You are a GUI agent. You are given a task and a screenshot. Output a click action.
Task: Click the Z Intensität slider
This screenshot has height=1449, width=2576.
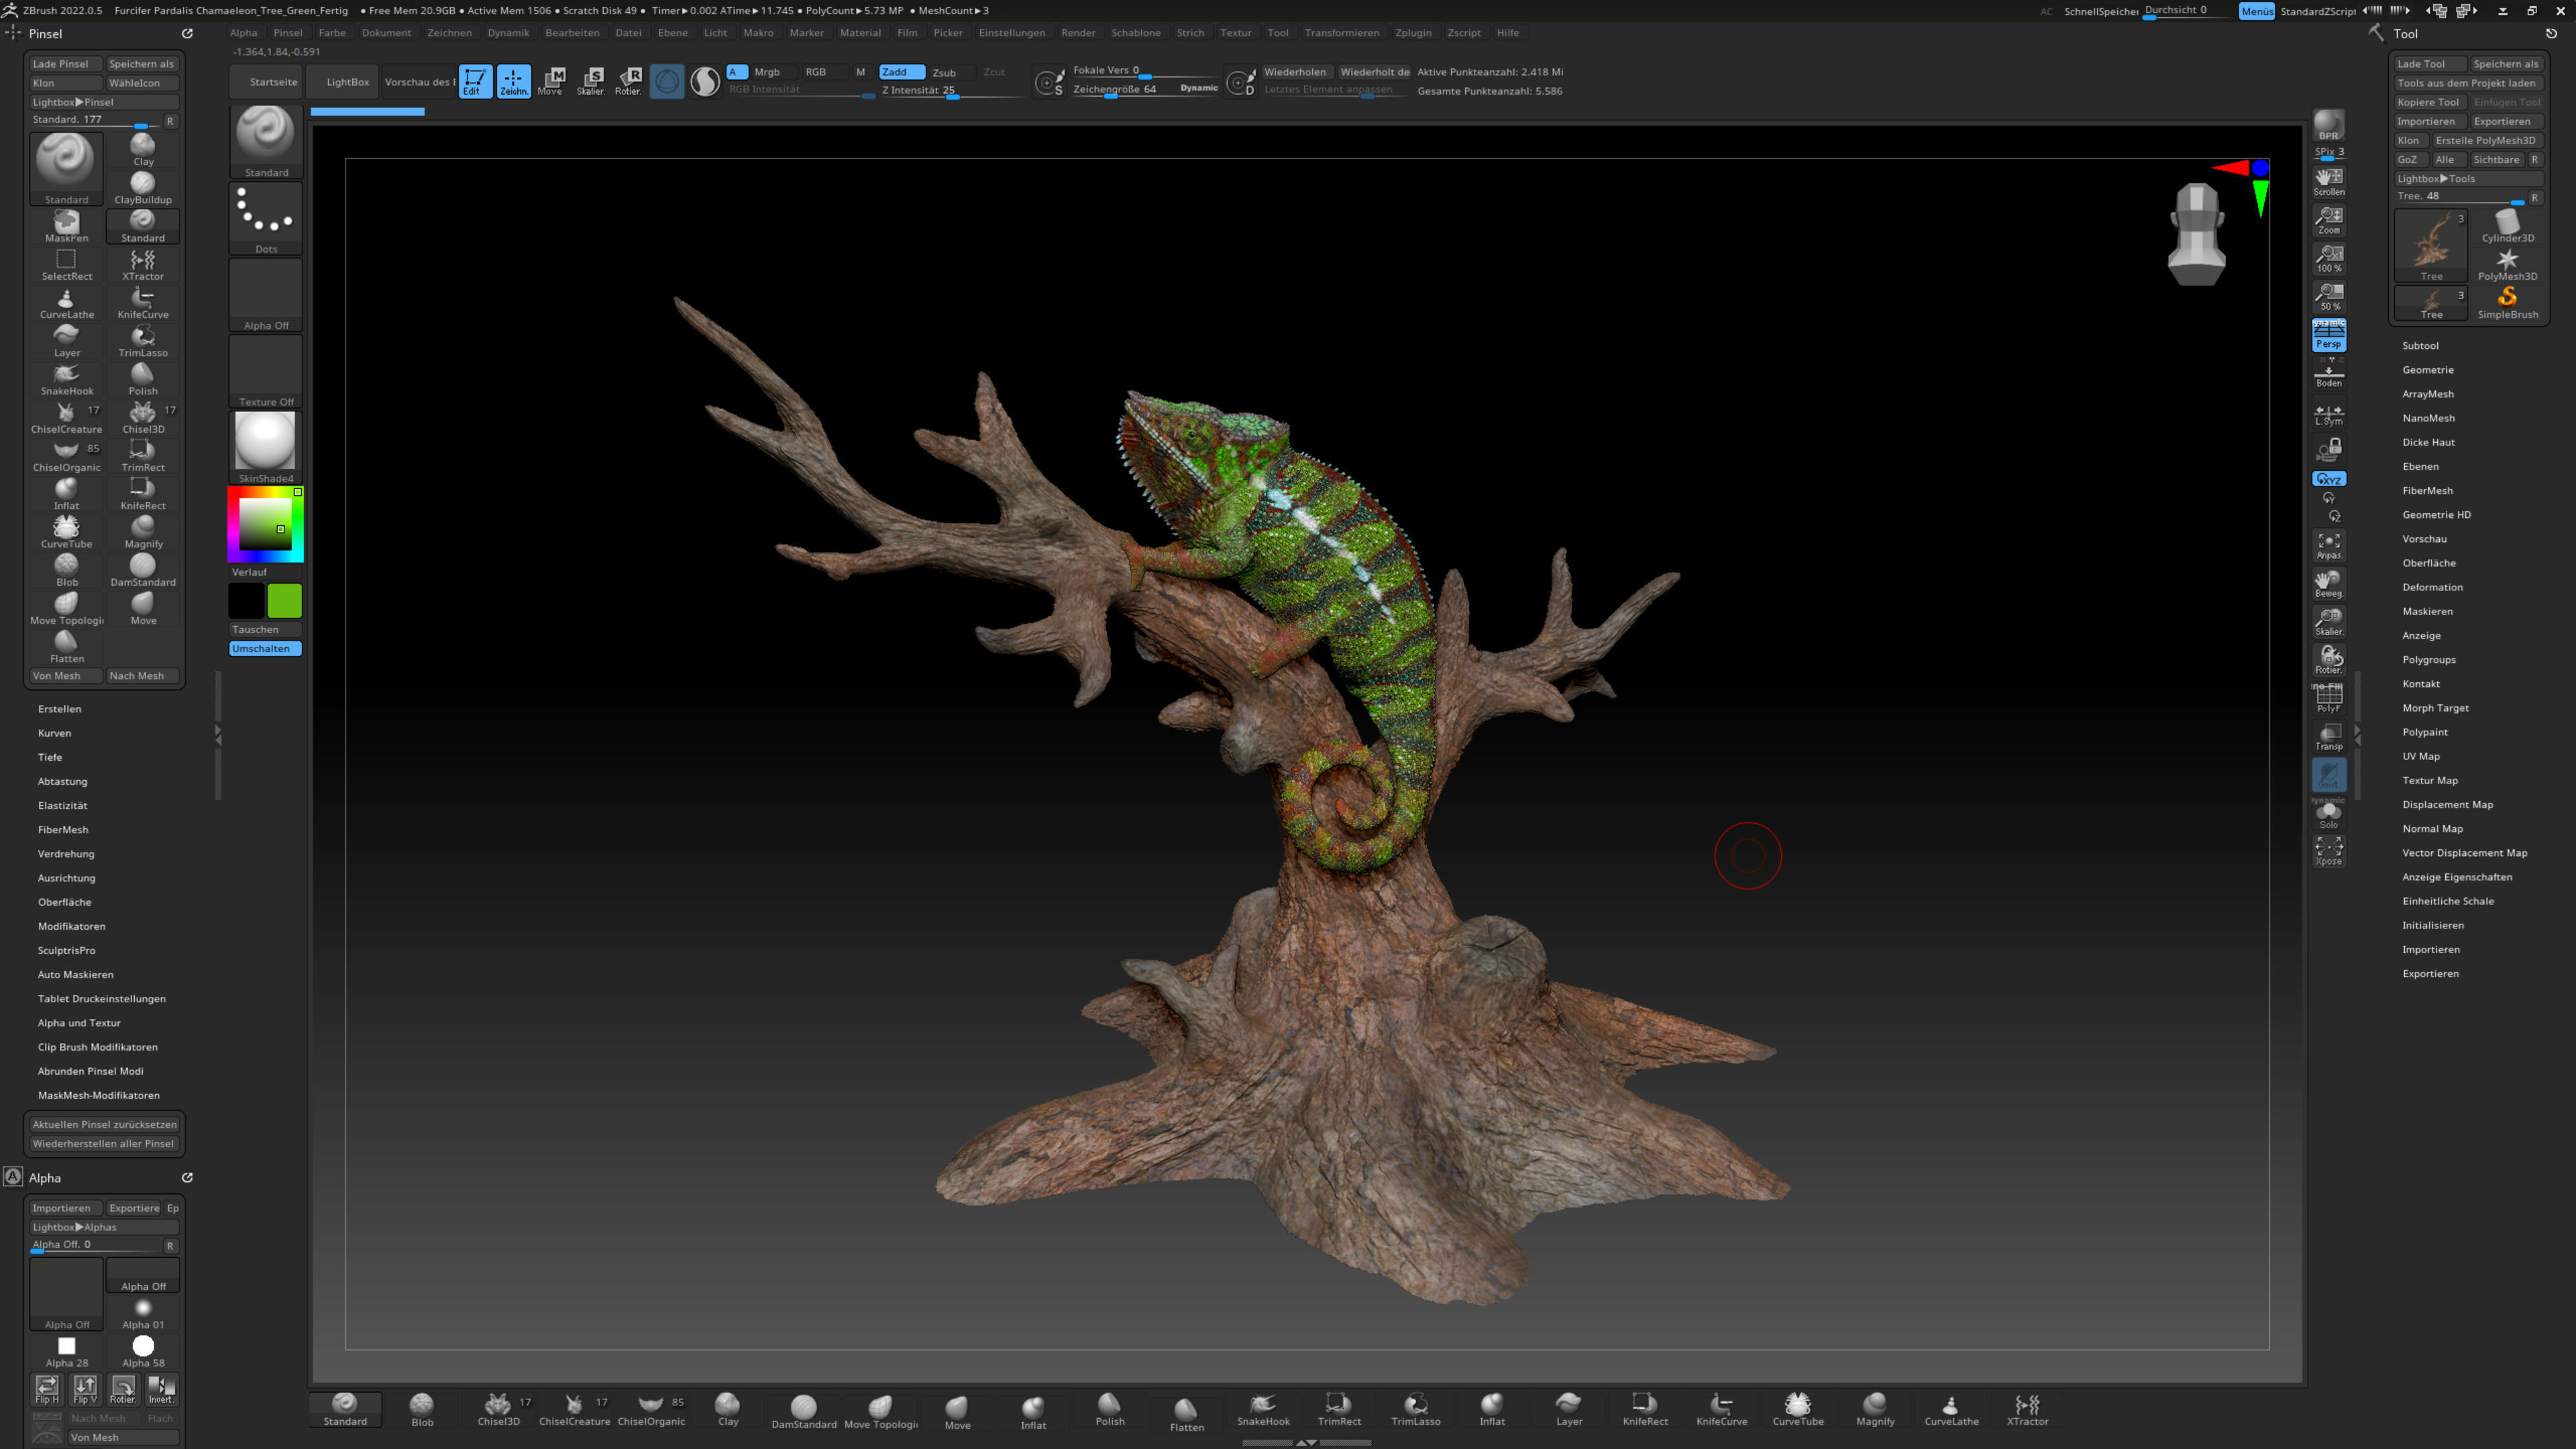[952, 90]
